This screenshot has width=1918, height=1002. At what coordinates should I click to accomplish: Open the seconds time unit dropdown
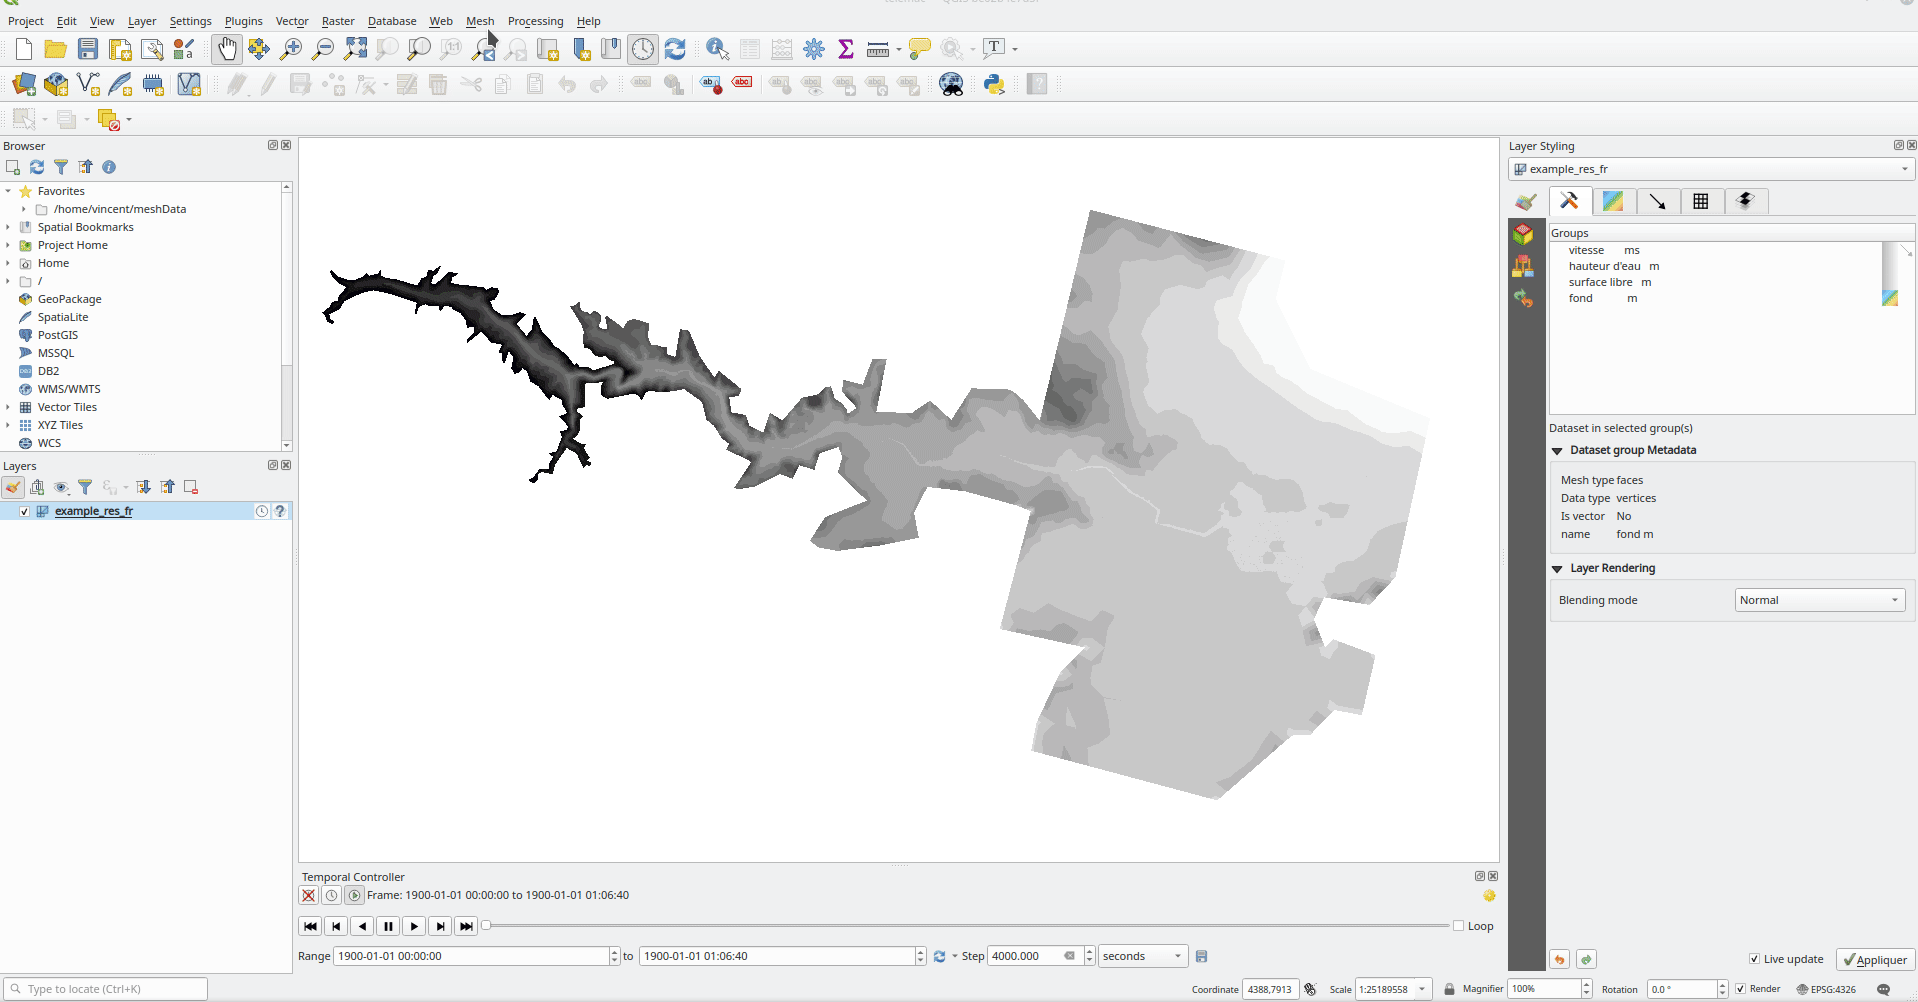click(x=1143, y=956)
